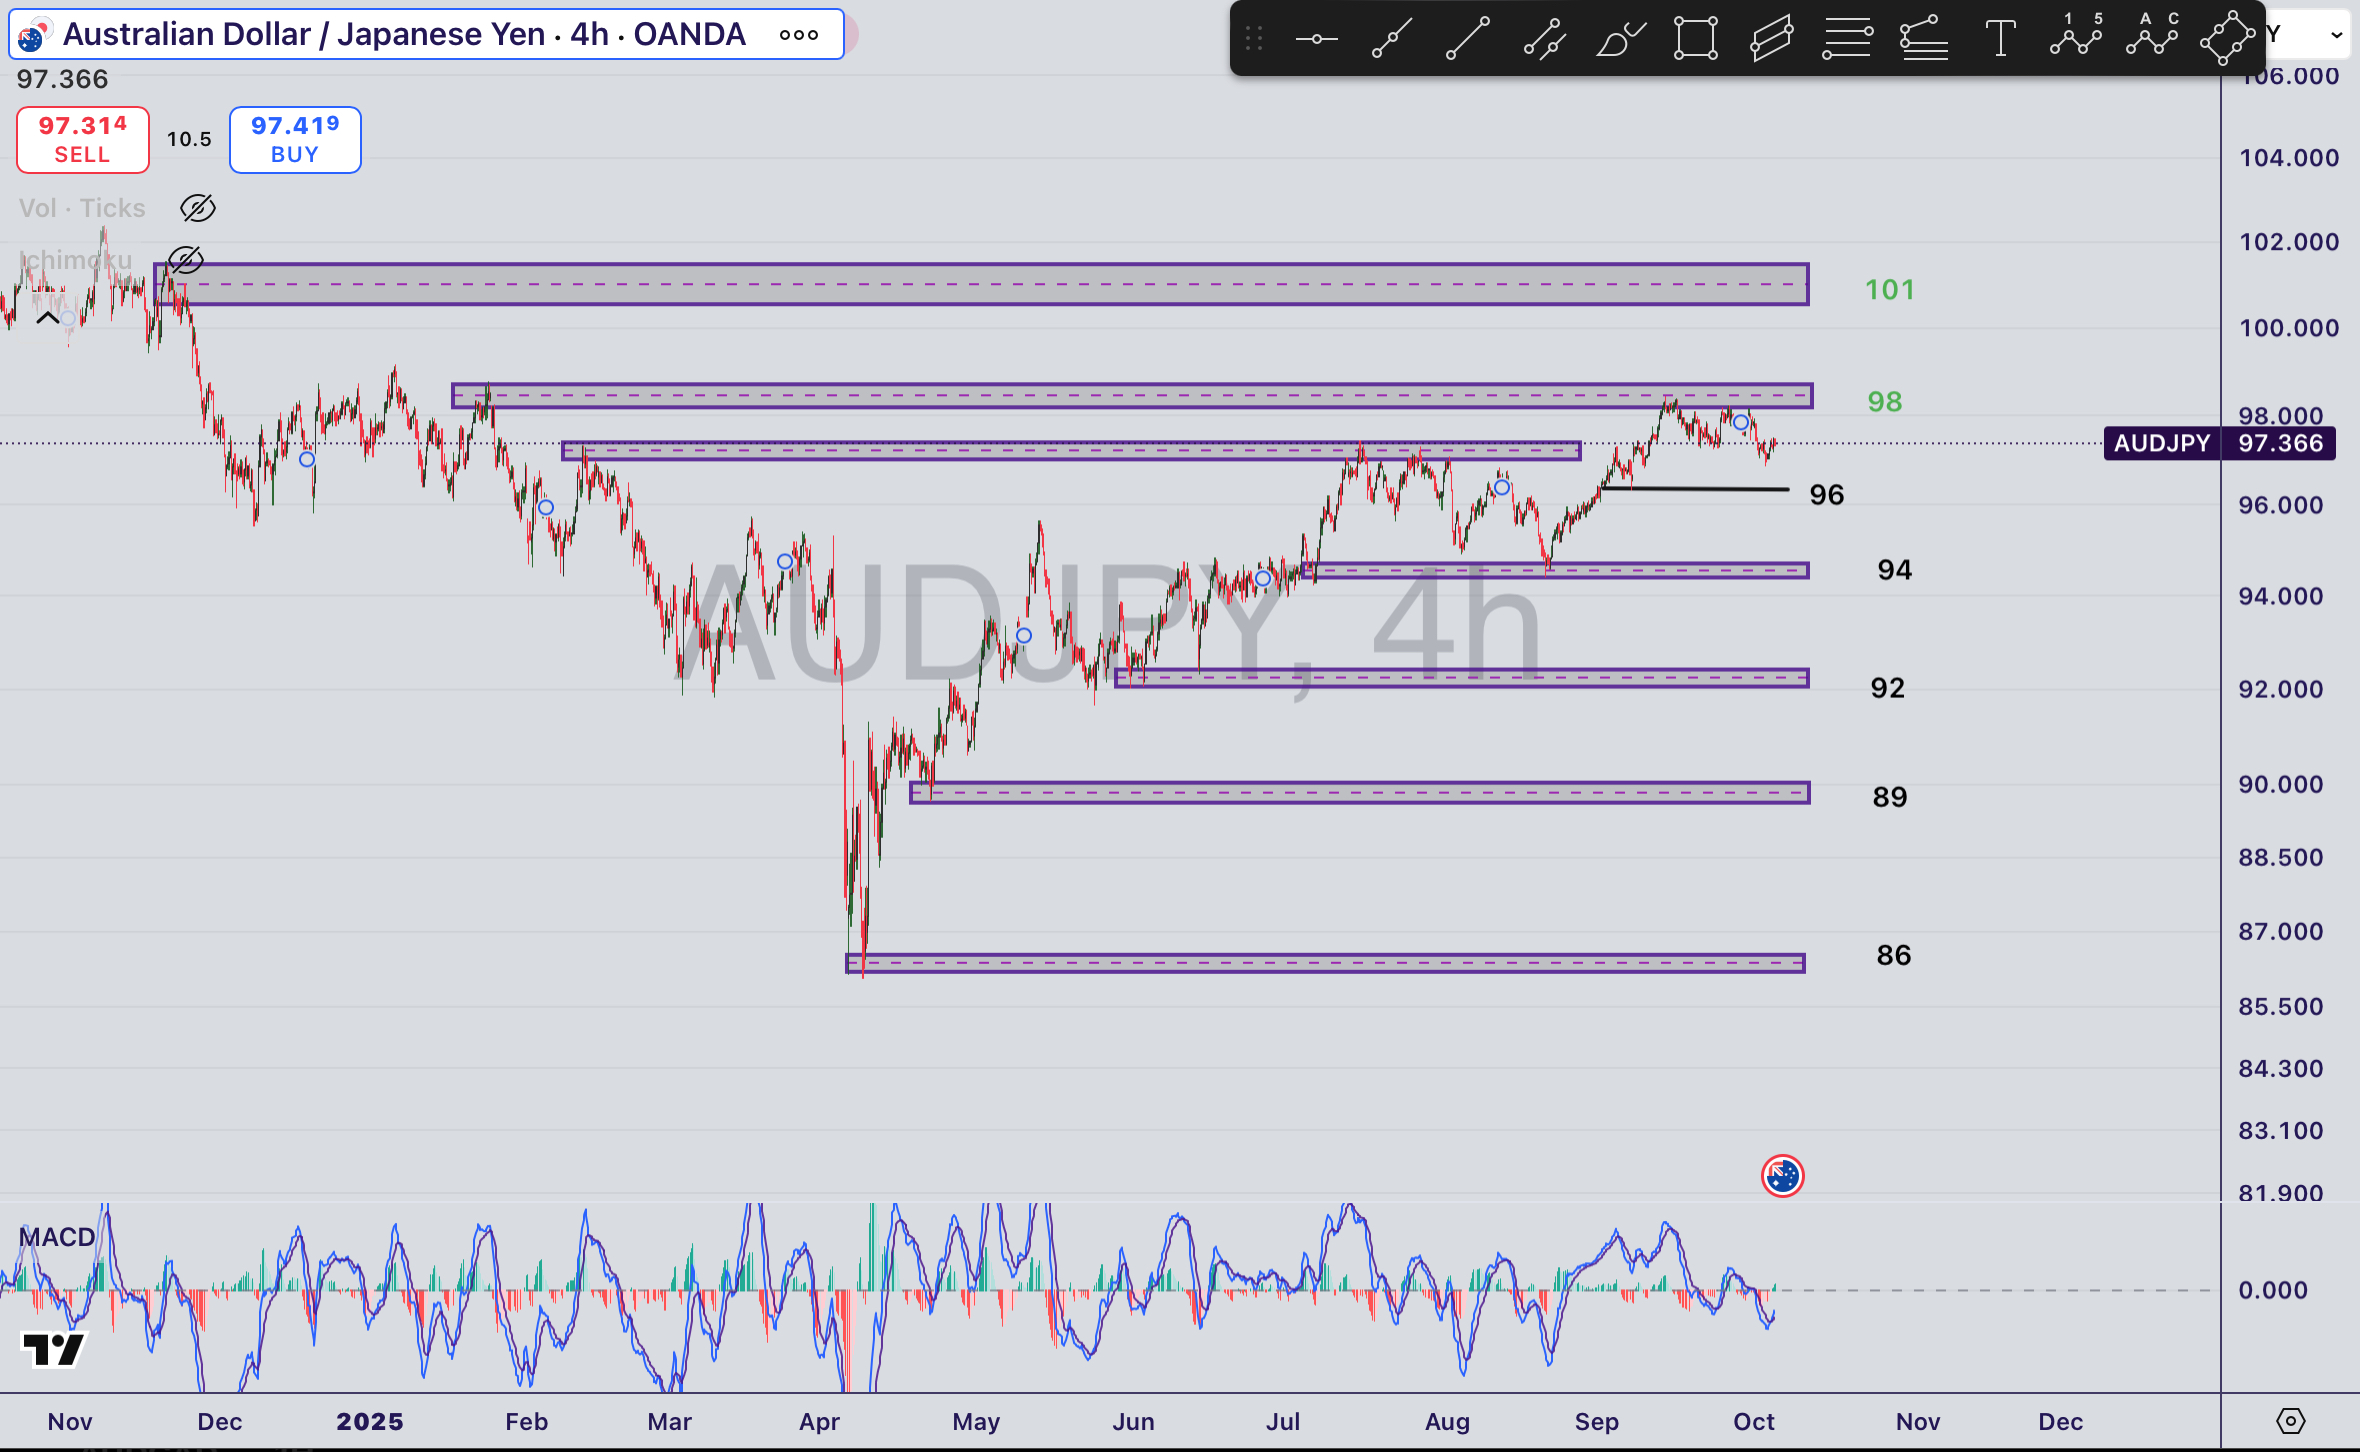Select the Elliott Wave tool
The height and width of the screenshot is (1452, 2360).
click(x=2077, y=36)
